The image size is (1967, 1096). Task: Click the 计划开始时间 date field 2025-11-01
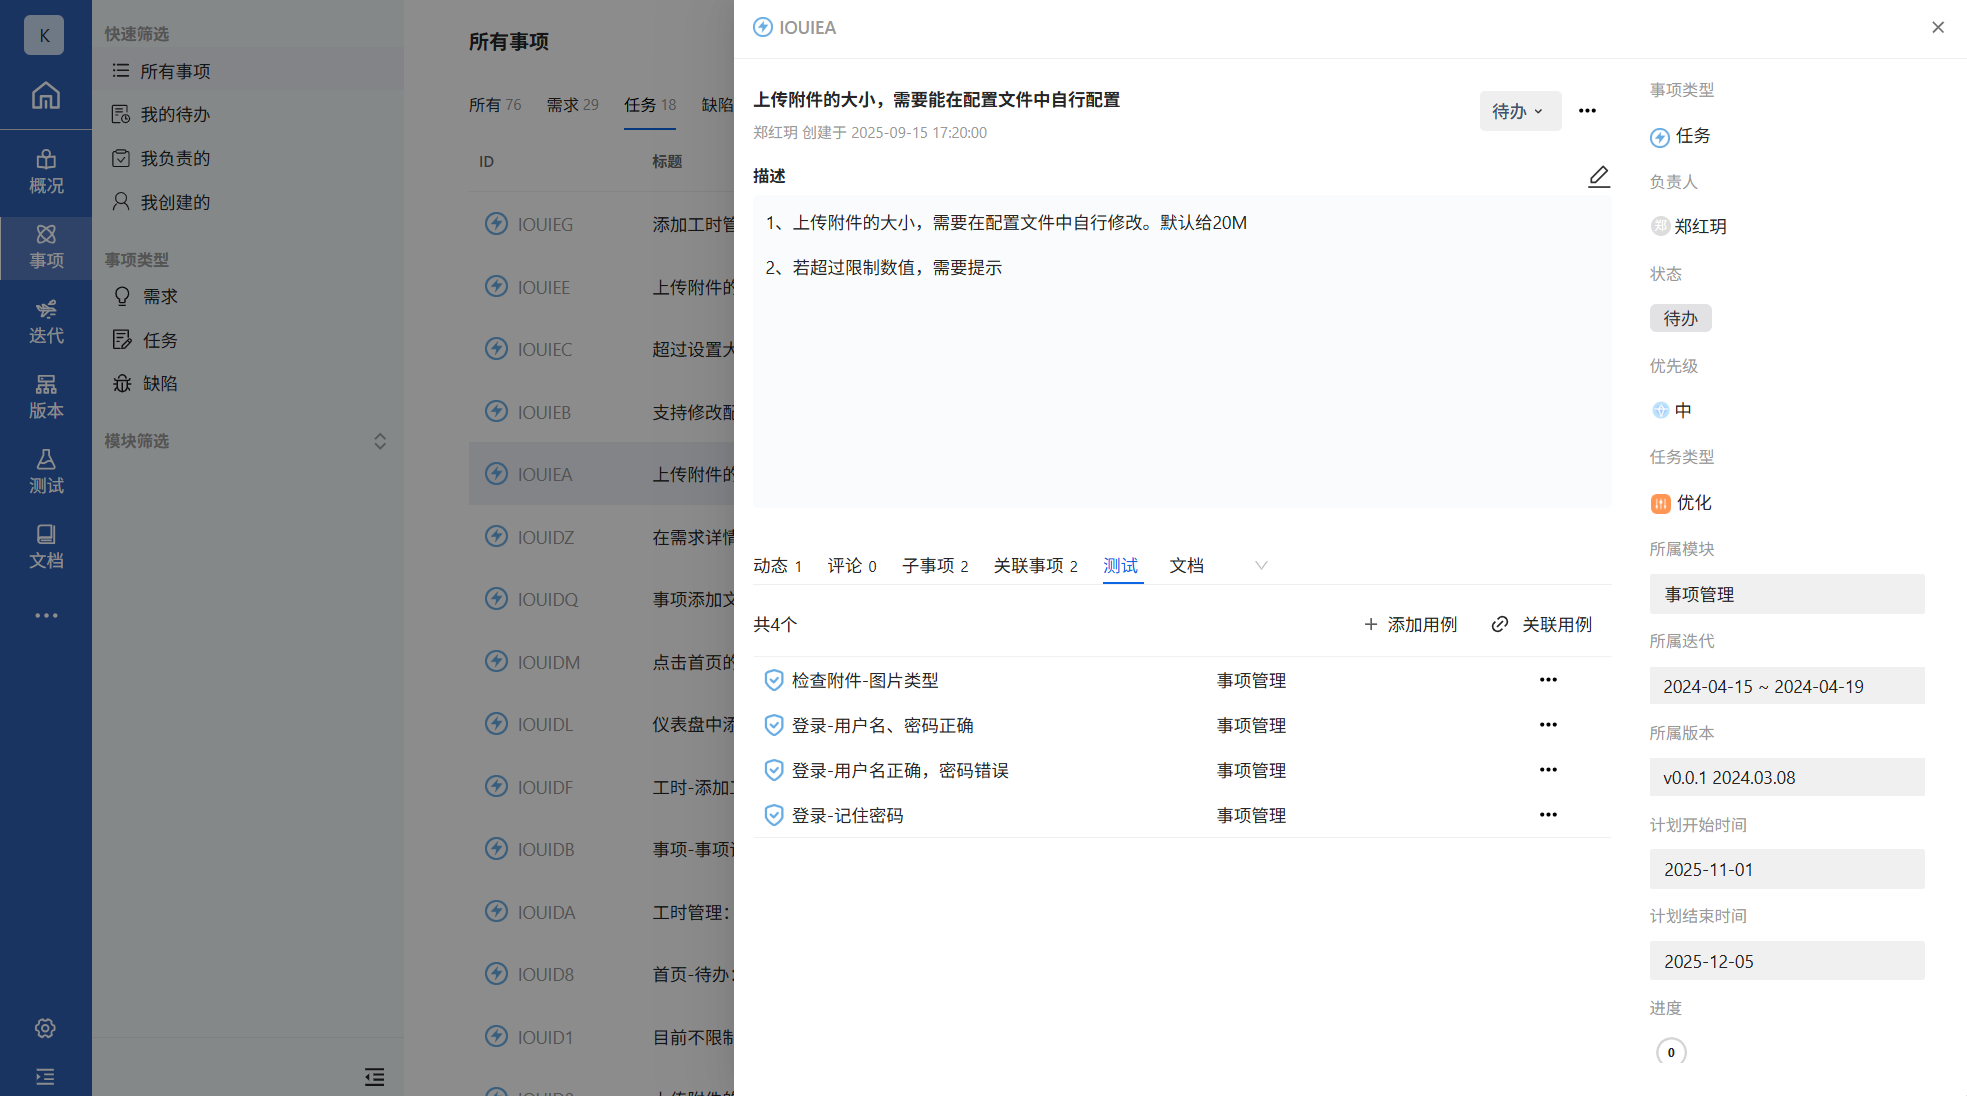(1786, 869)
